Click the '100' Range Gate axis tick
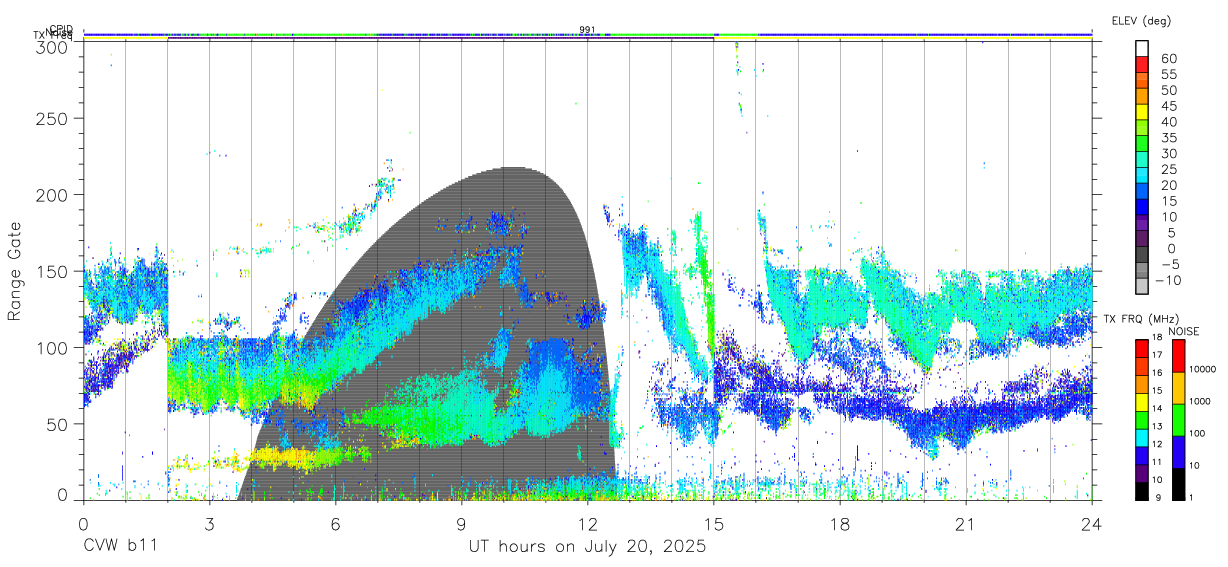 pyautogui.click(x=53, y=347)
